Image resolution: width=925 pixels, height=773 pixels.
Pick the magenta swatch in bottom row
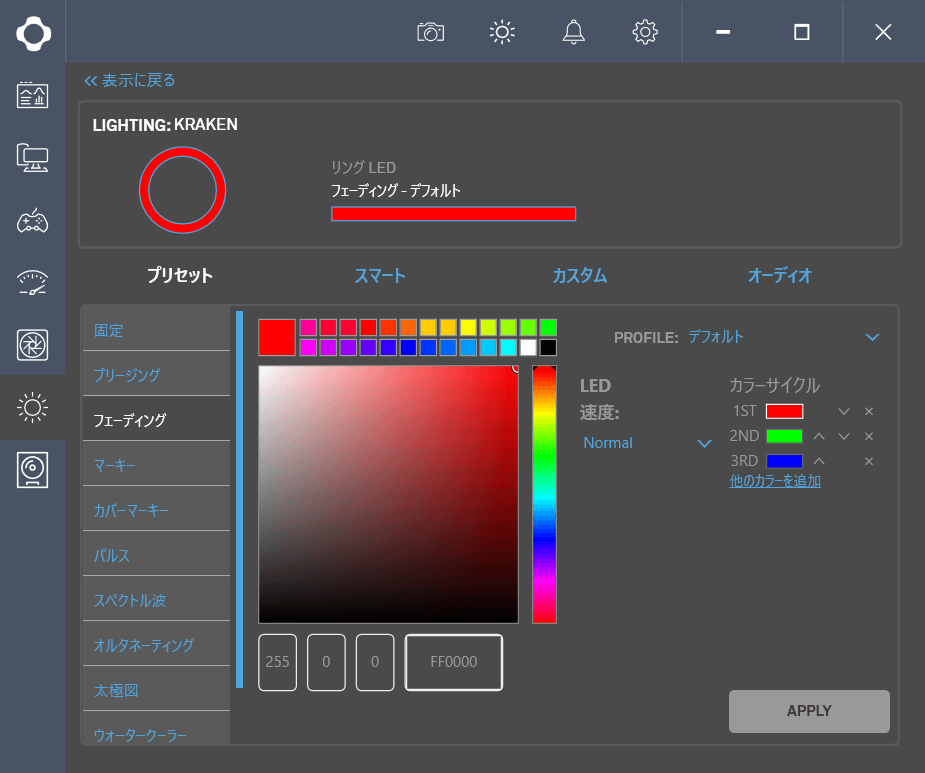pyautogui.click(x=308, y=347)
